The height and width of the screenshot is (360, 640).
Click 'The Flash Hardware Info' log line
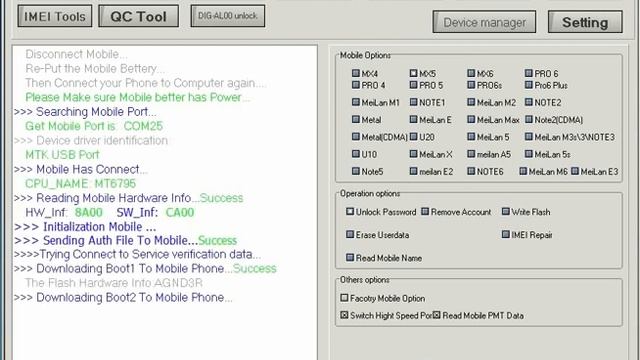pyautogui.click(x=113, y=283)
